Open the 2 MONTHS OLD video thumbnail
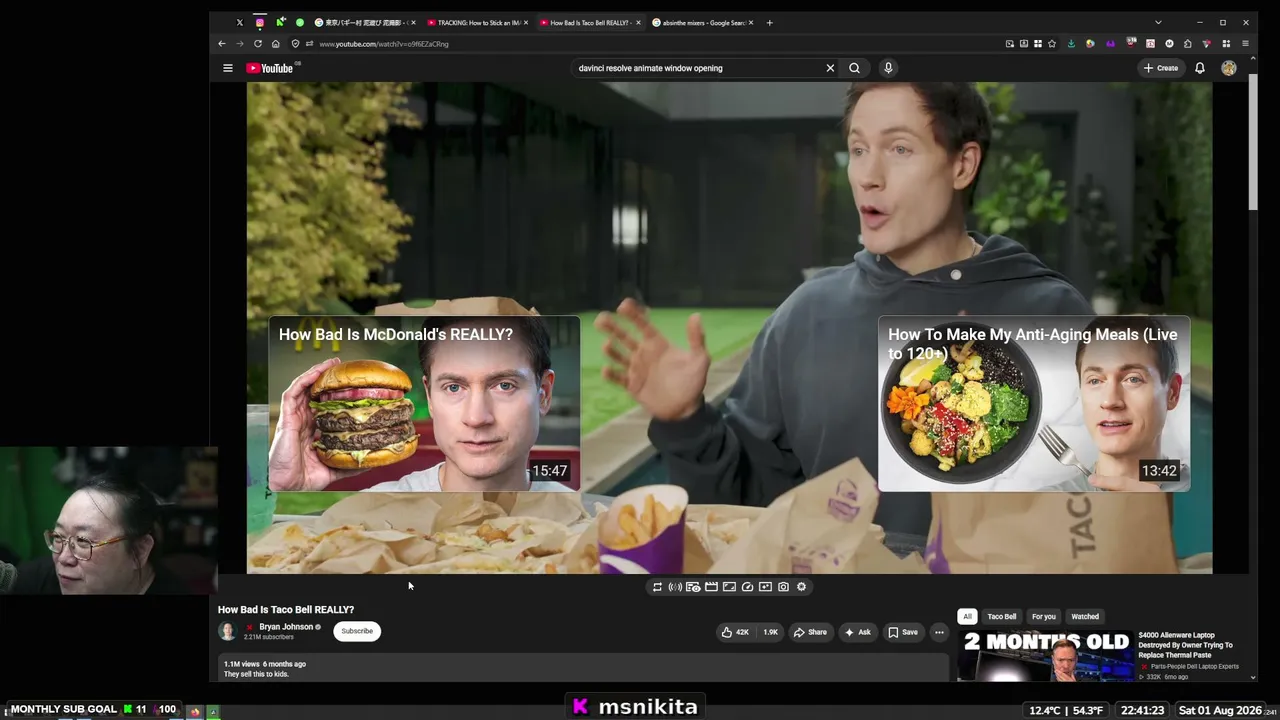 click(x=1045, y=656)
